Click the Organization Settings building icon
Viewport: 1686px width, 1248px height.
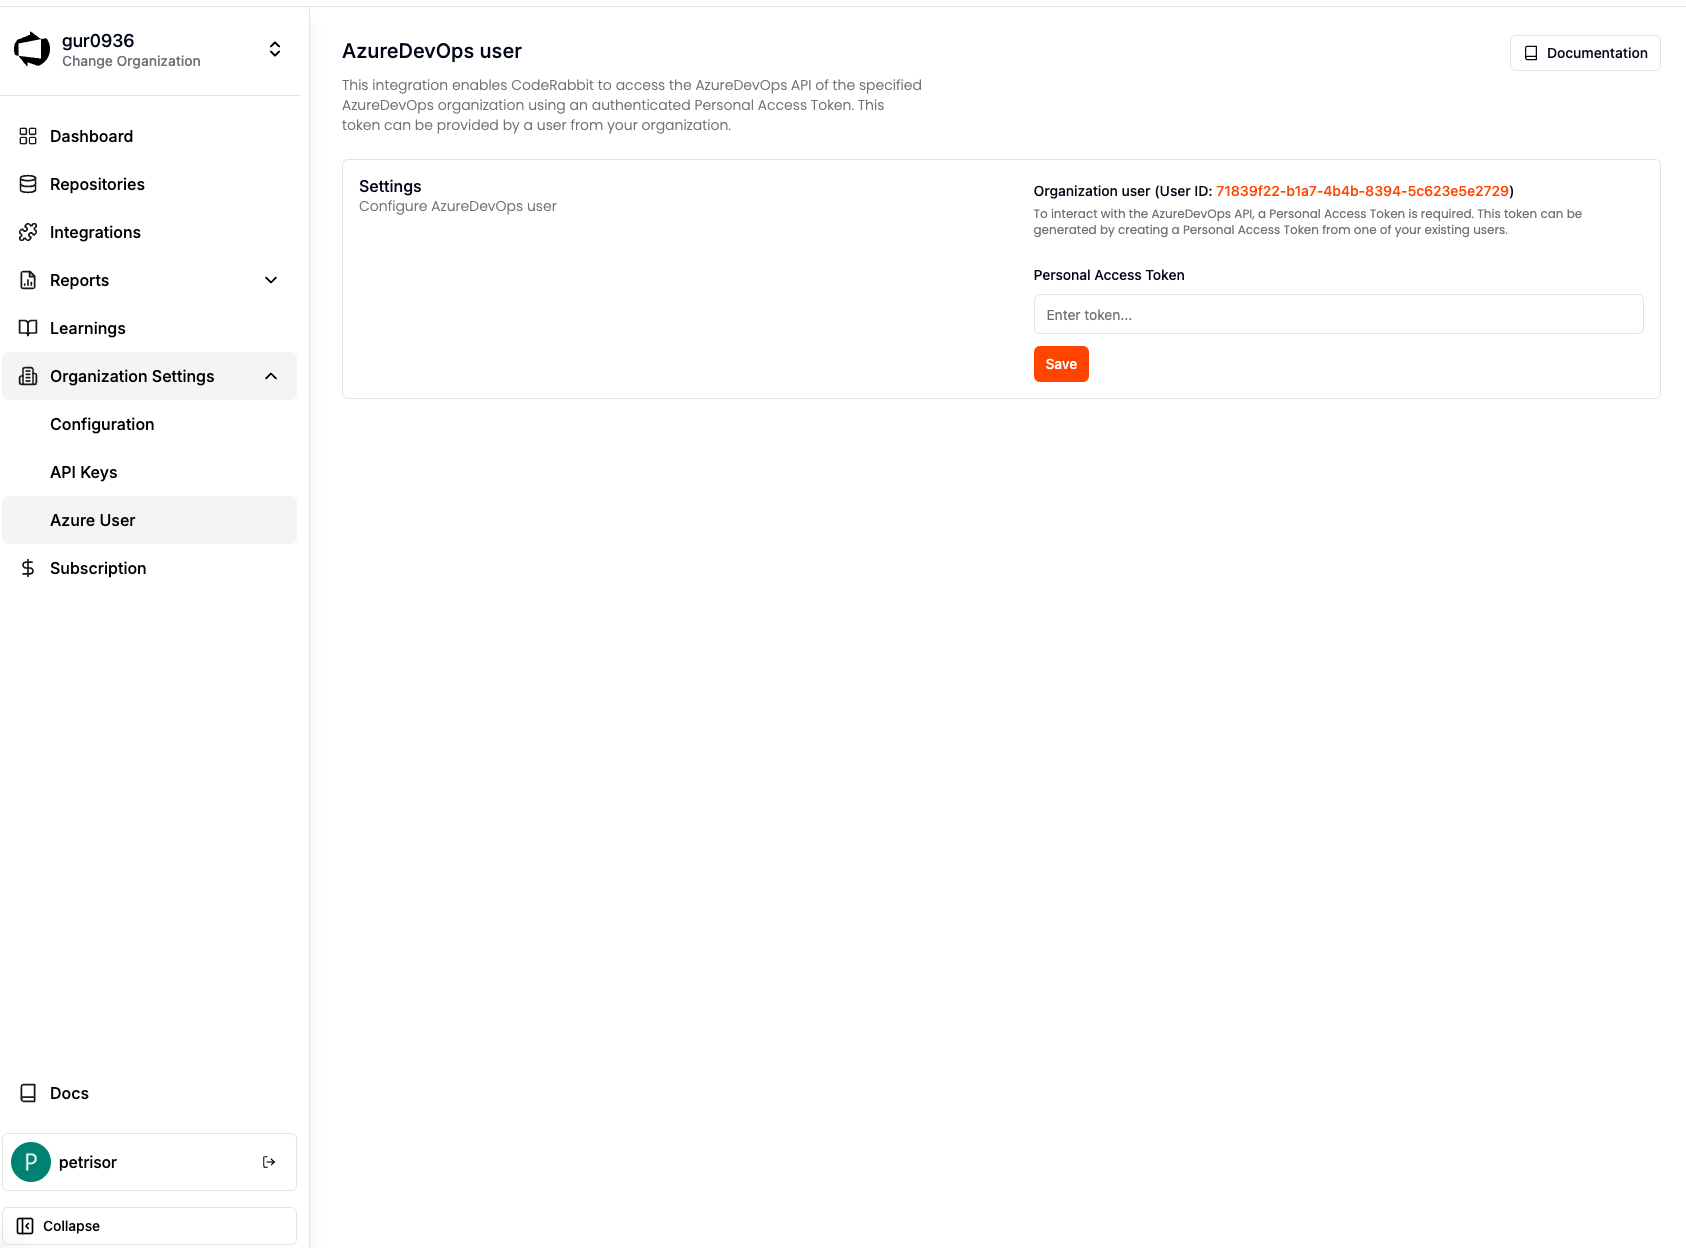click(x=28, y=376)
